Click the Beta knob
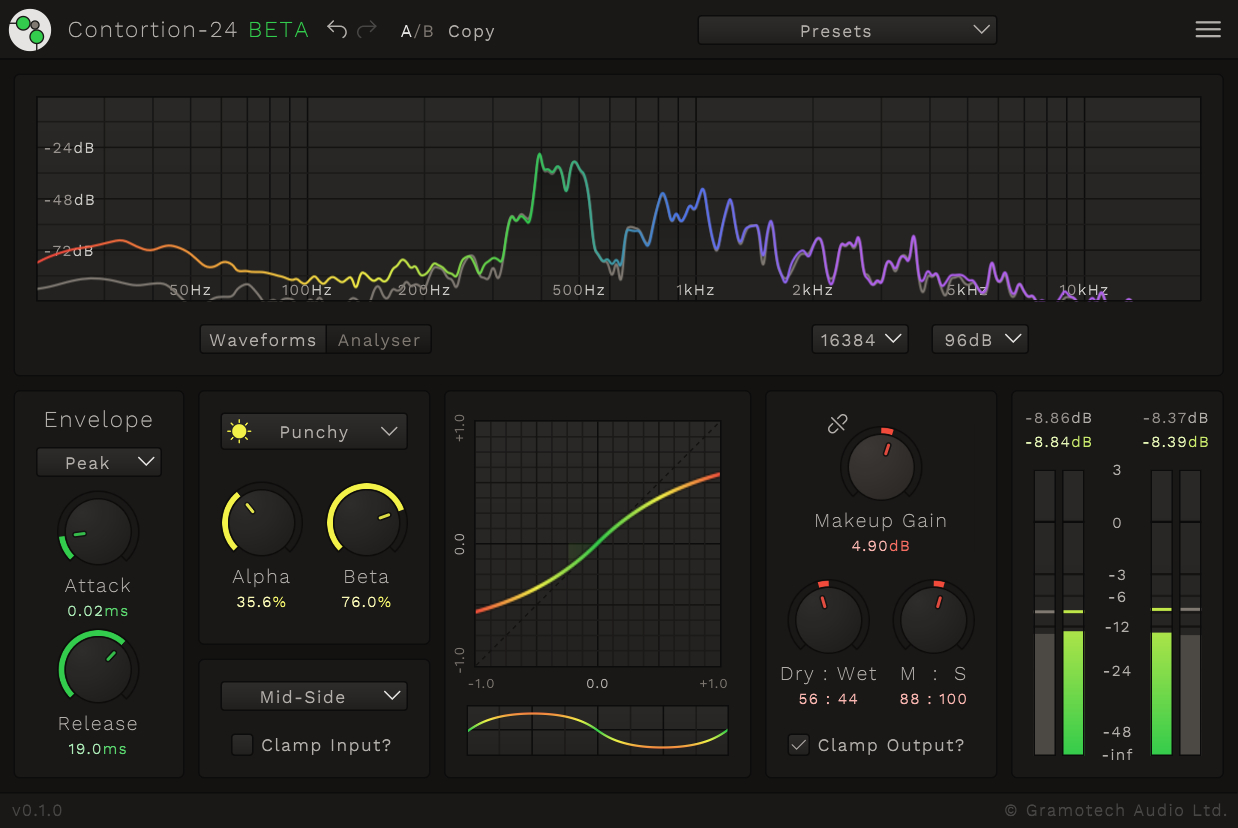This screenshot has height=828, width=1238. (x=366, y=522)
